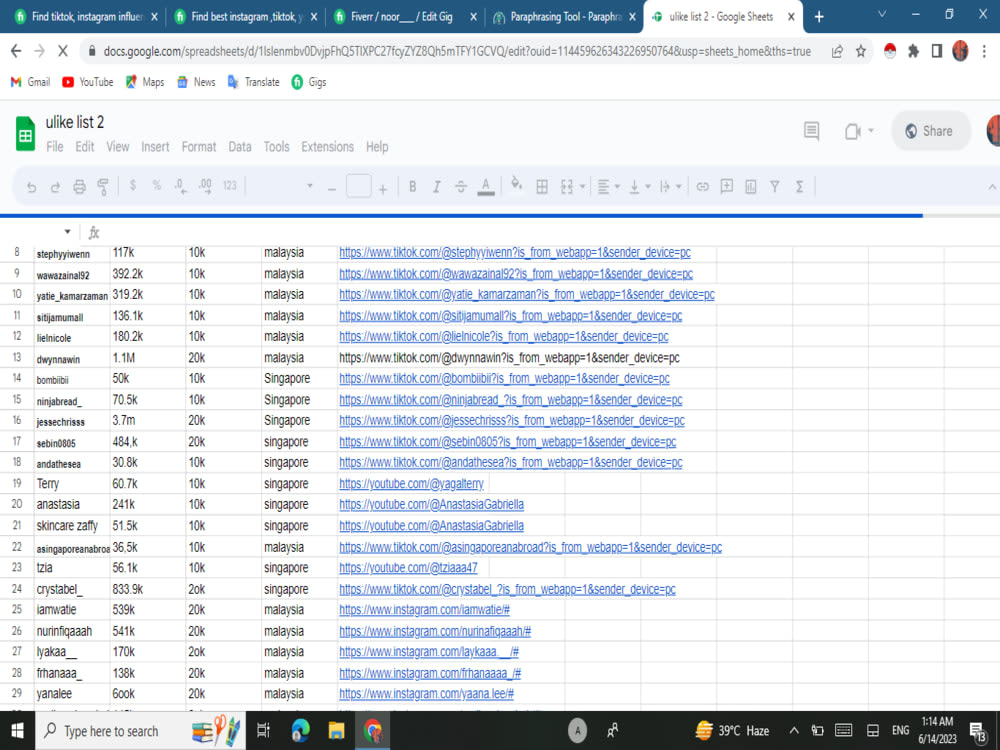The image size is (1000, 750).
Task: Open functions sigma icon
Action: 799,186
